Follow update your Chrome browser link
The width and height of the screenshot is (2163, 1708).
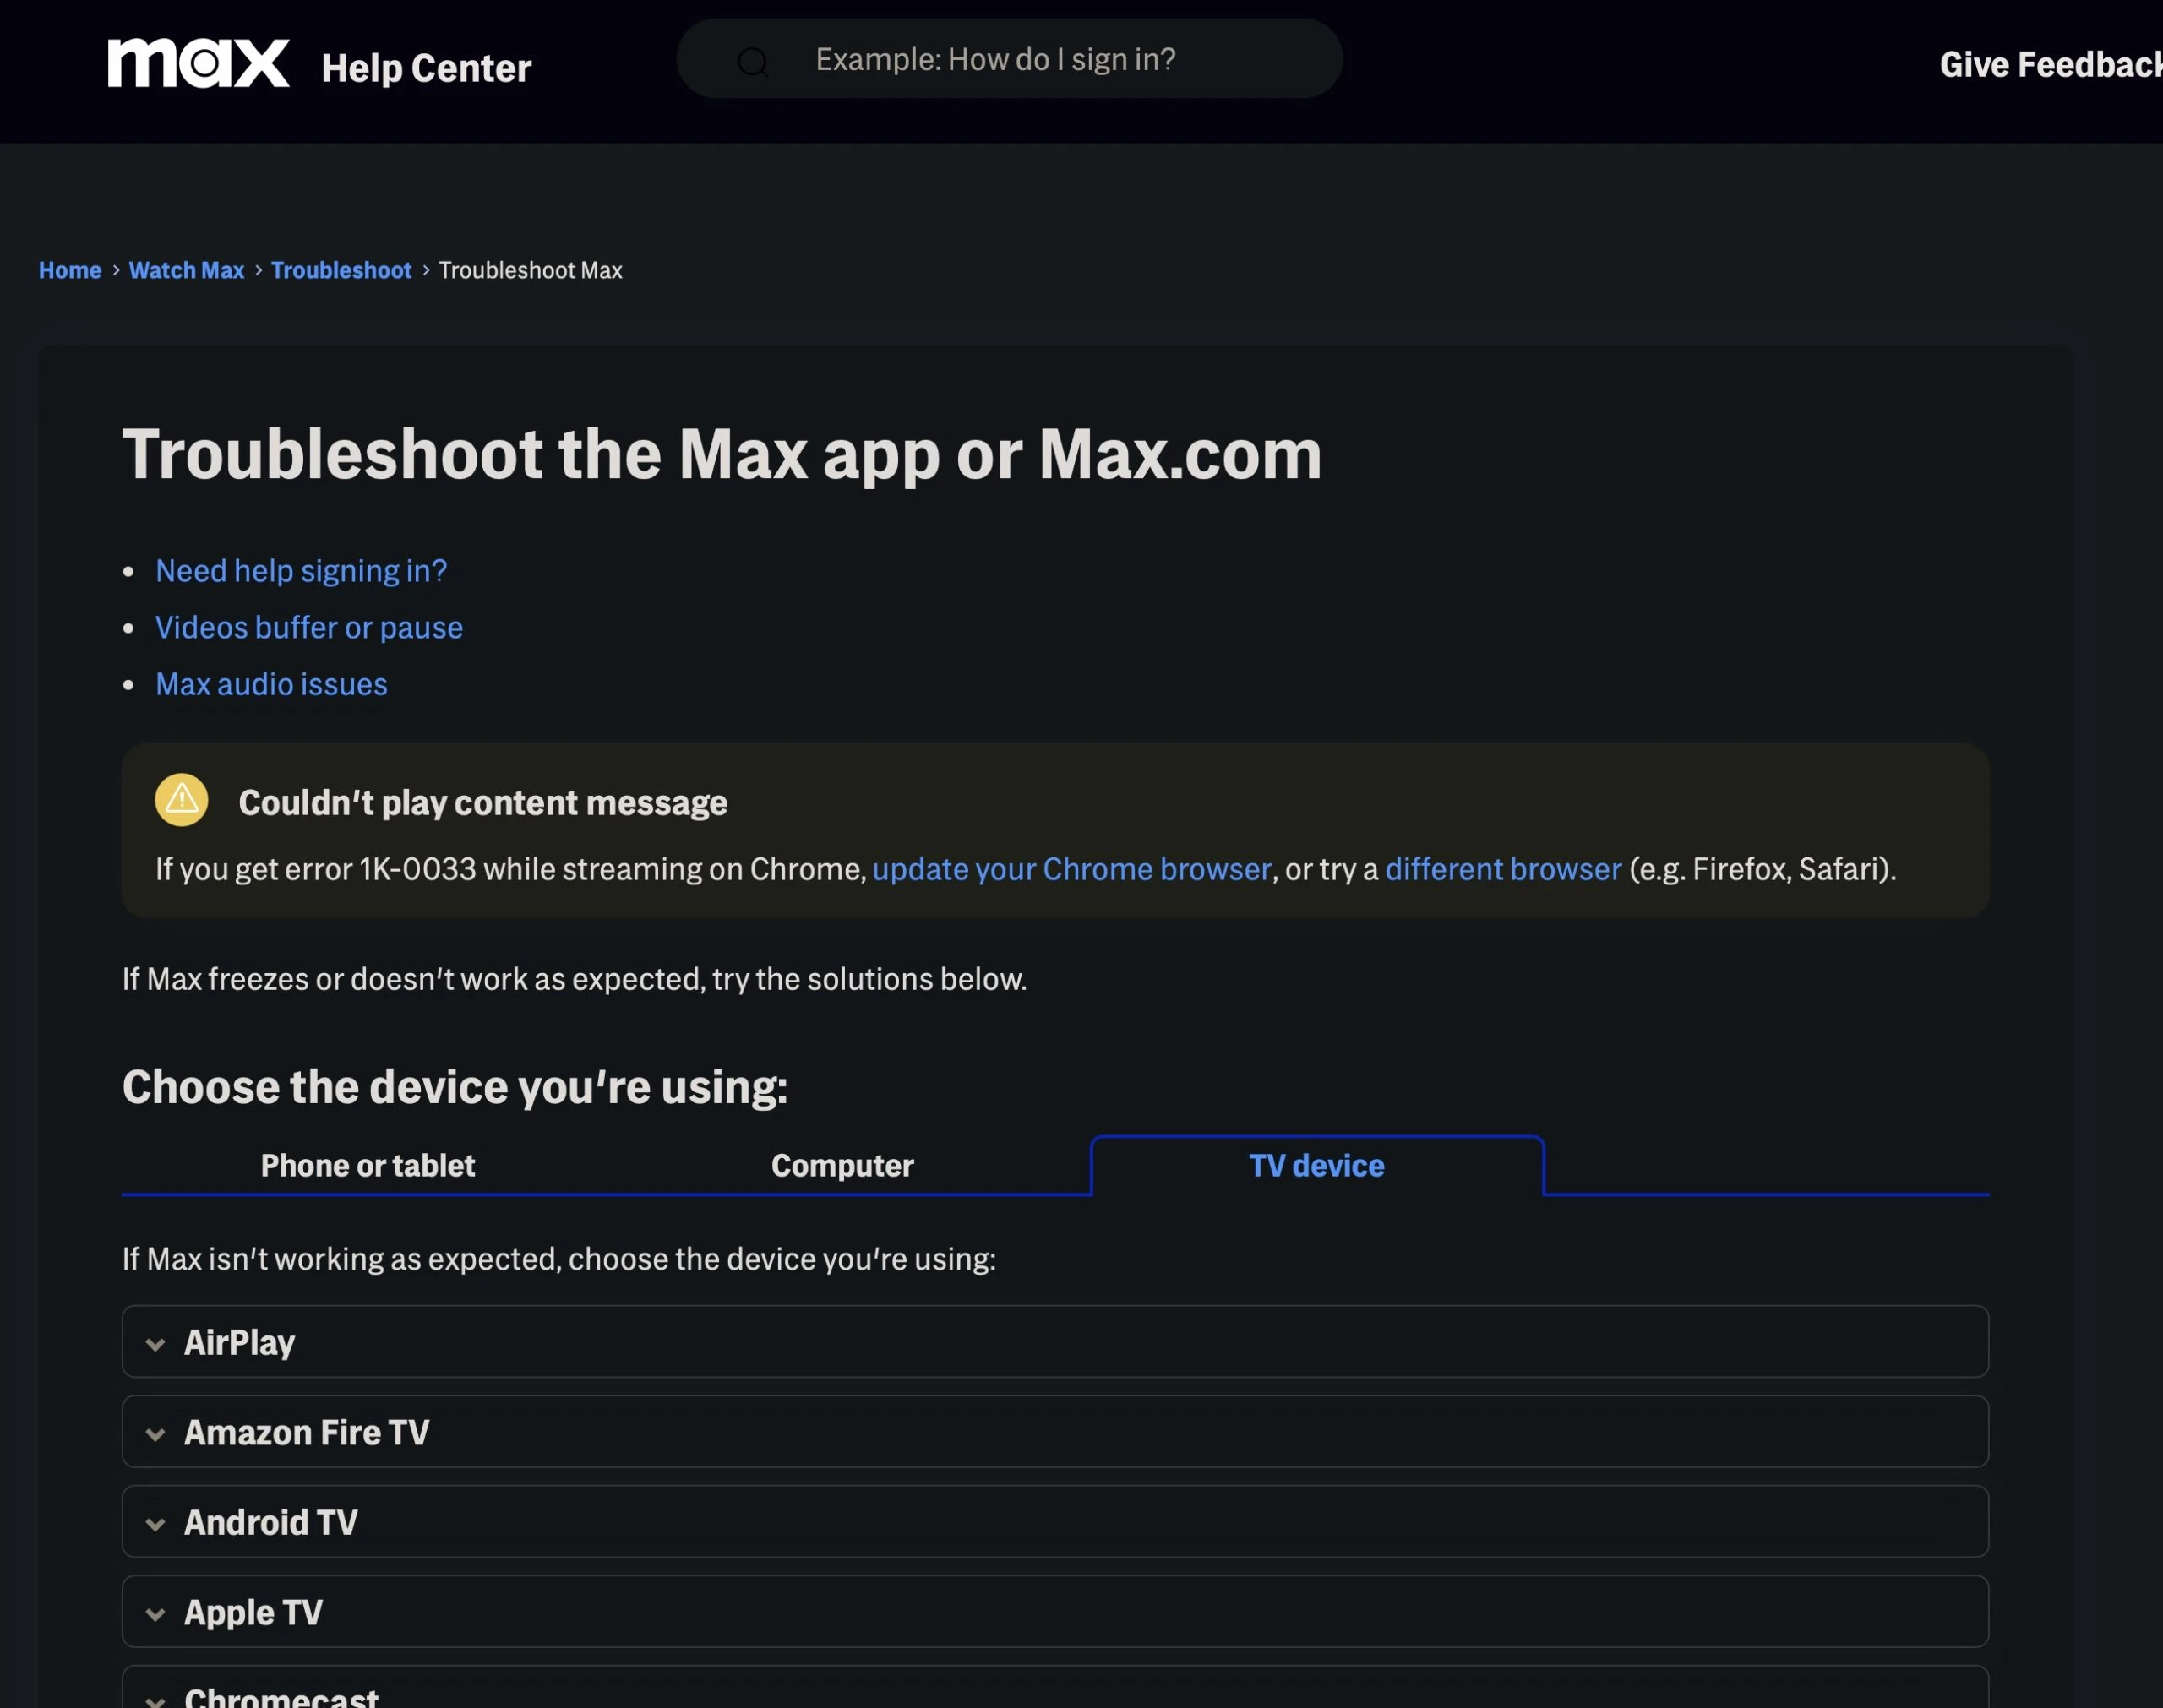(1072, 869)
